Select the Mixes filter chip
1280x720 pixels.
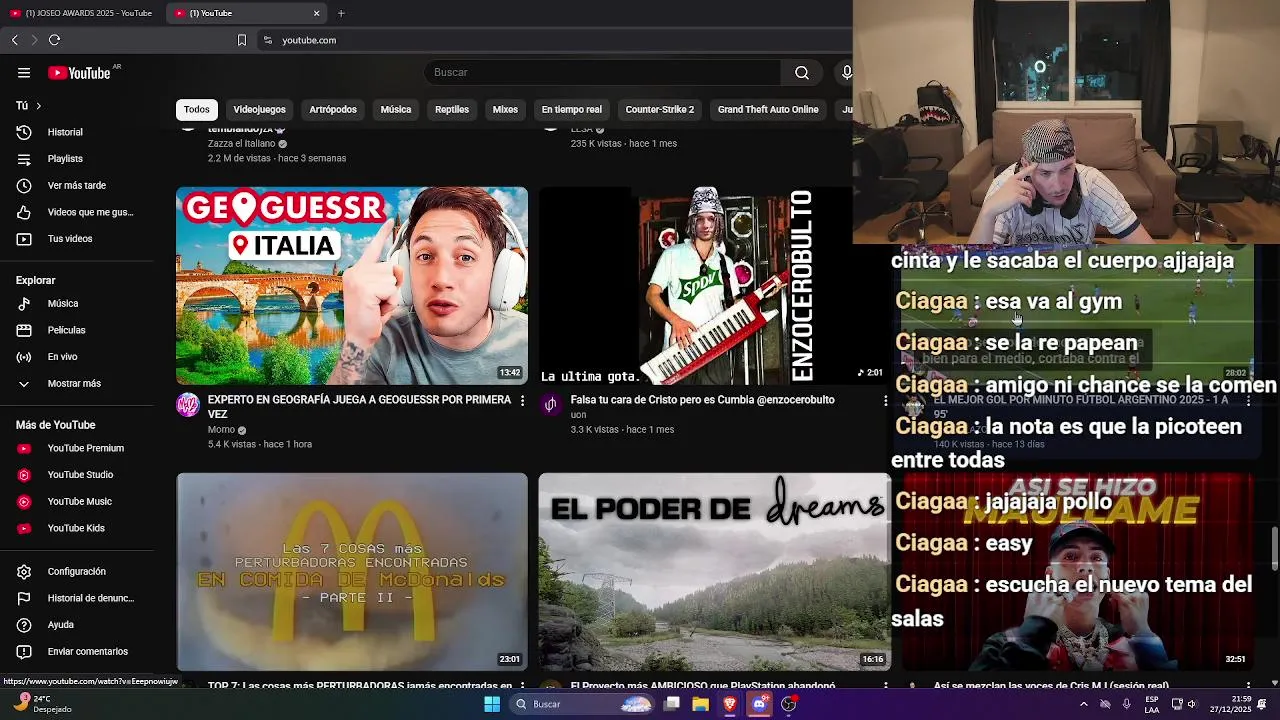point(505,109)
